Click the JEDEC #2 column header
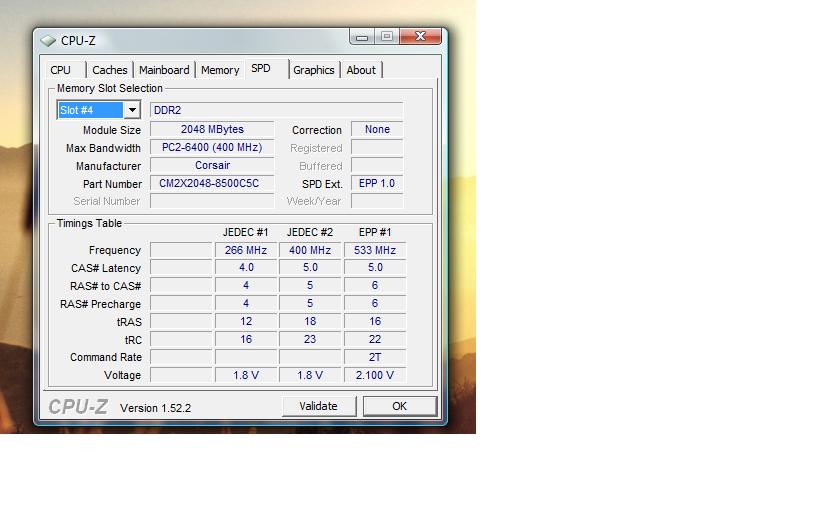Image resolution: width=840 pixels, height=525 pixels. click(310, 232)
